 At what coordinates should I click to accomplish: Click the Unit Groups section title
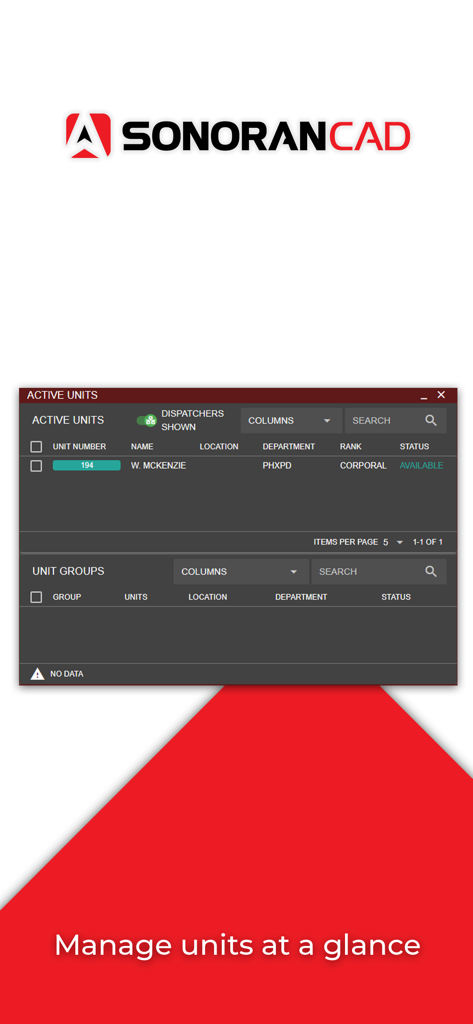pos(68,571)
